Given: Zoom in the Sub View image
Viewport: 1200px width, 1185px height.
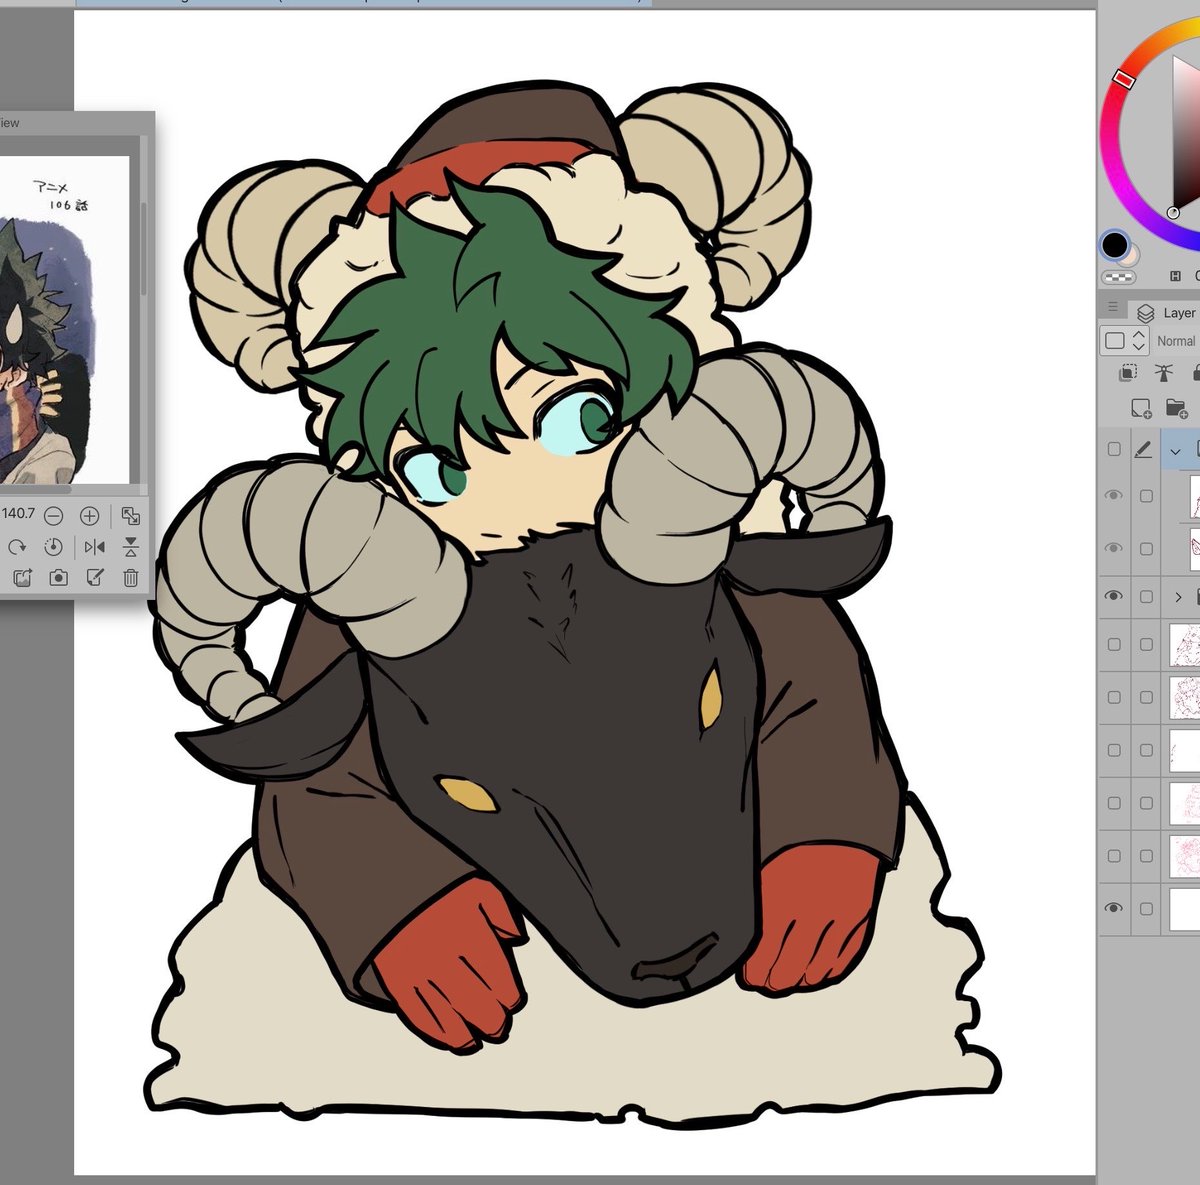Looking at the screenshot, I should point(90,516).
